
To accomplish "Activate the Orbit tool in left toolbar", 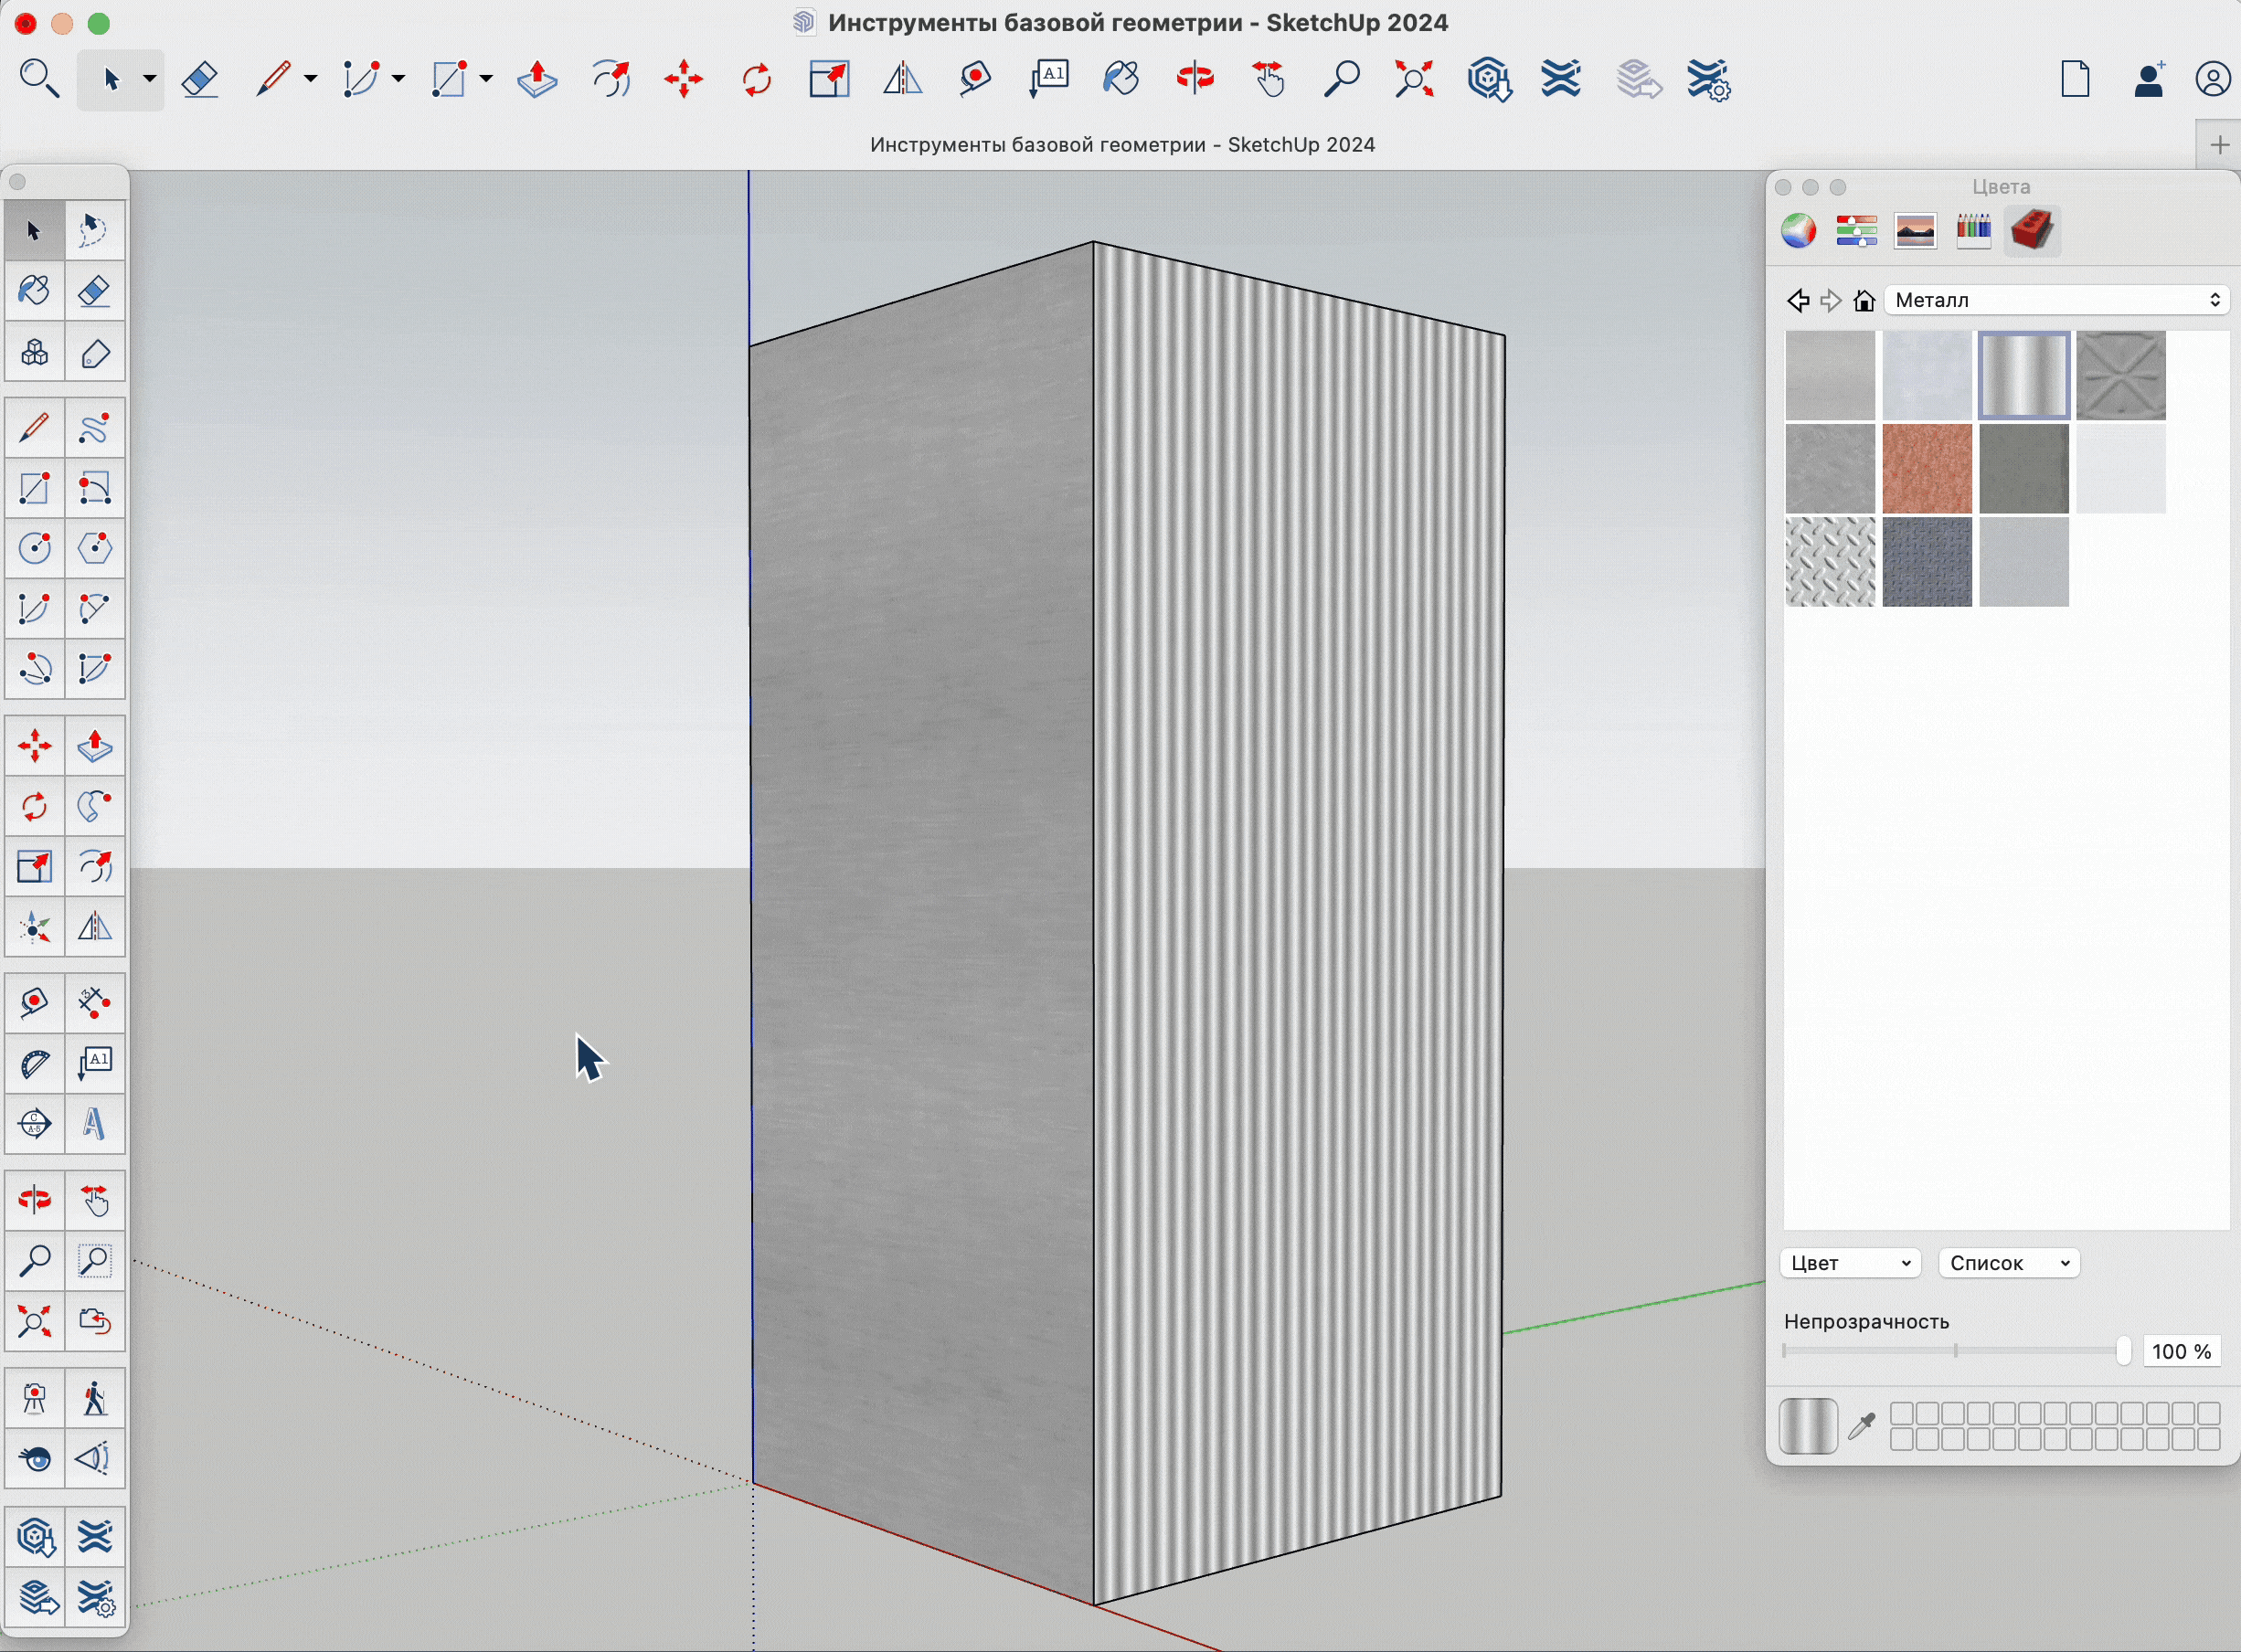I will tap(34, 1199).
